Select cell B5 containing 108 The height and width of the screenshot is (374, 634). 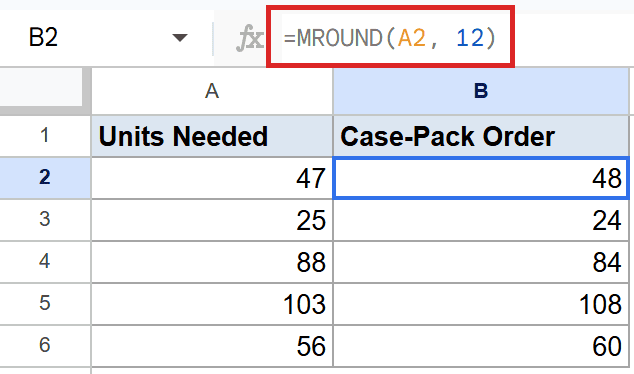click(481, 304)
